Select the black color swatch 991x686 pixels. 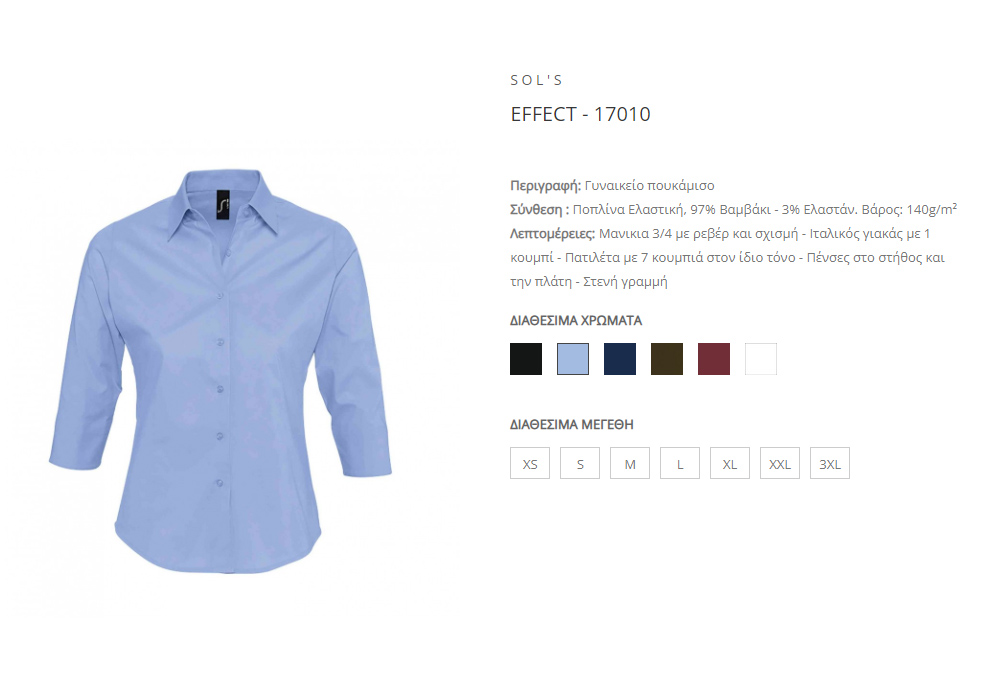(526, 359)
